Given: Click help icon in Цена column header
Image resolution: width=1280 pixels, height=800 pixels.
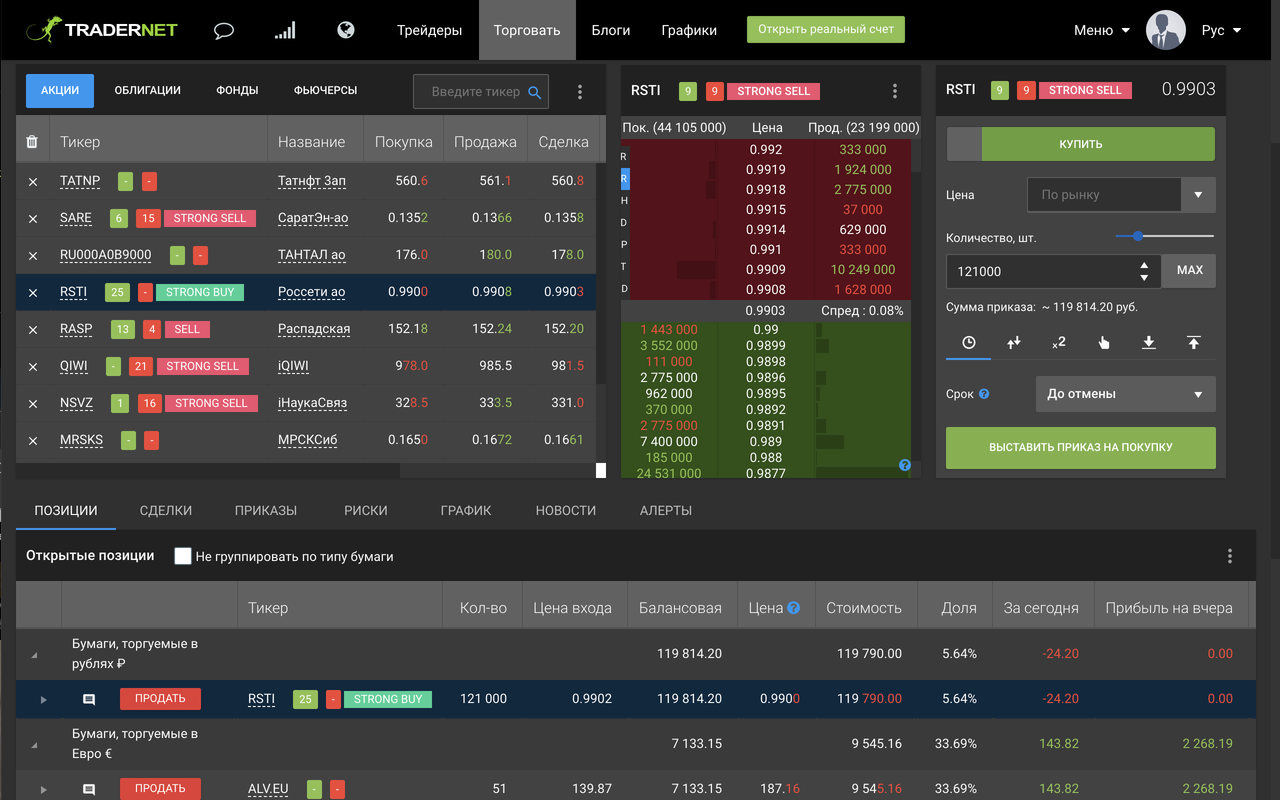Looking at the screenshot, I should 794,608.
